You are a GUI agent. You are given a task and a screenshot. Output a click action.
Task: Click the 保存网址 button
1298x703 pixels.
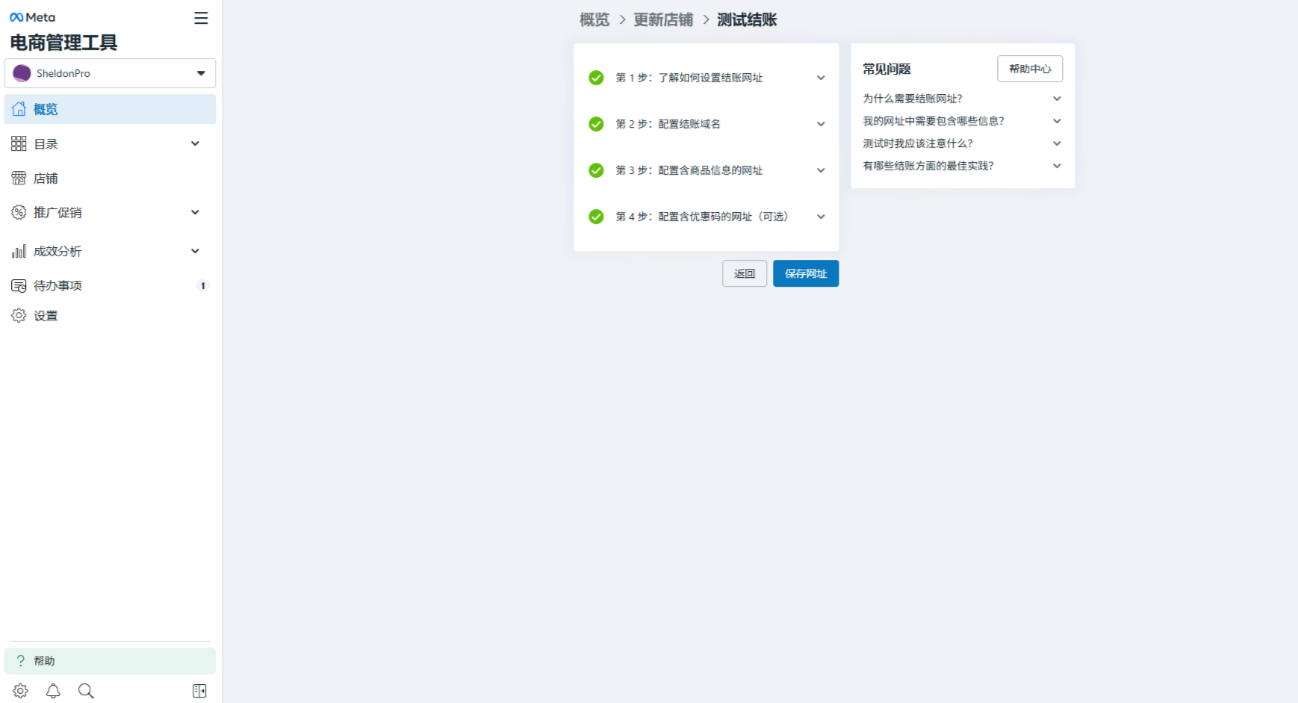coord(805,274)
